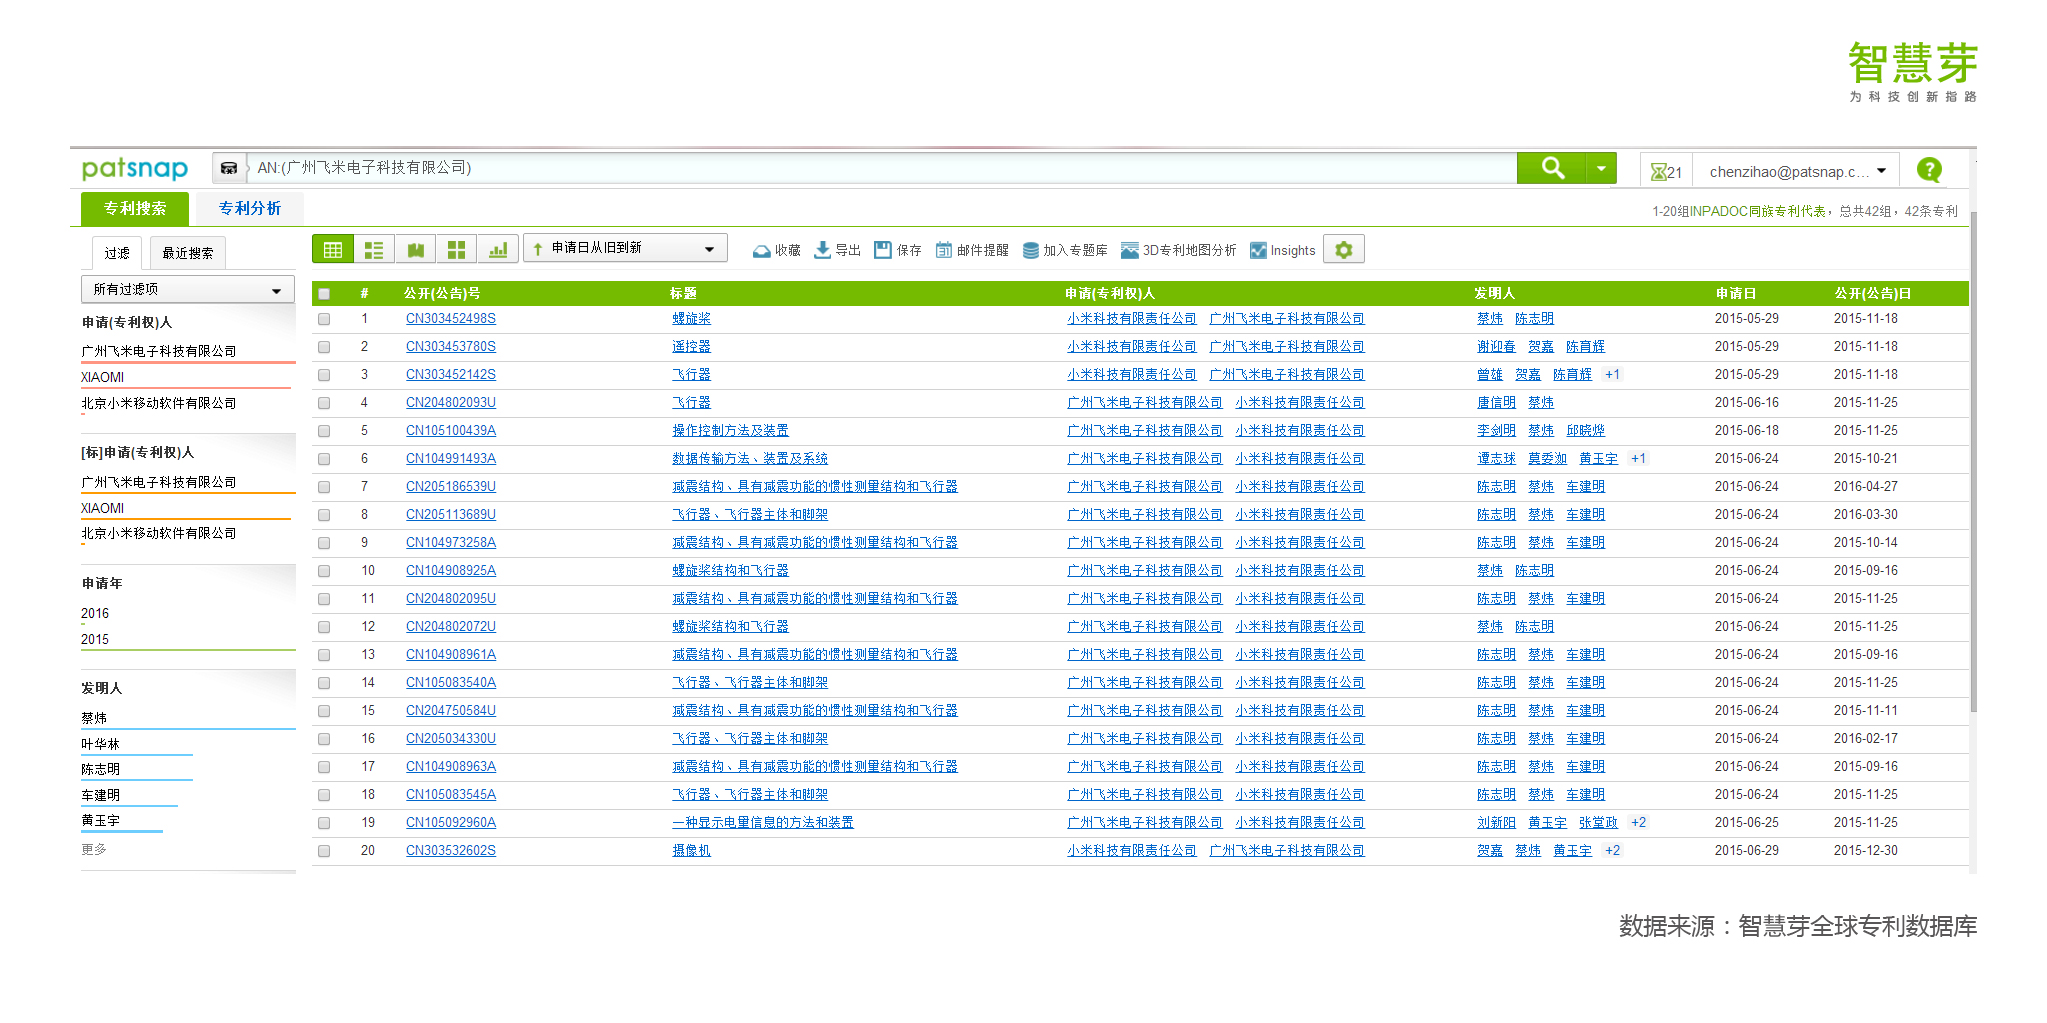Open title link 一种显示电量信息的方法和装置

[x=763, y=822]
